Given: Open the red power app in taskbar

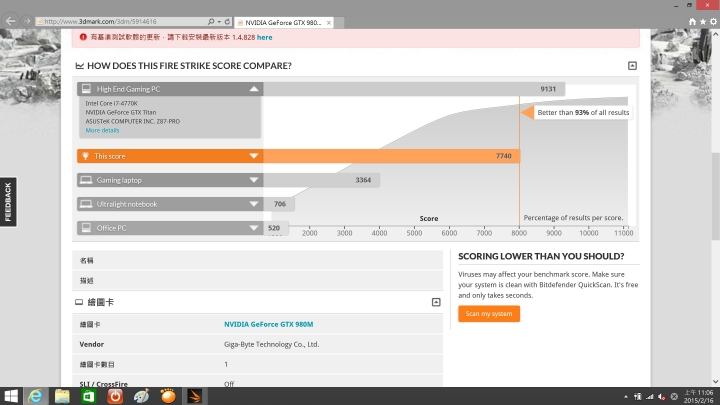Looking at the screenshot, I should [115, 396].
